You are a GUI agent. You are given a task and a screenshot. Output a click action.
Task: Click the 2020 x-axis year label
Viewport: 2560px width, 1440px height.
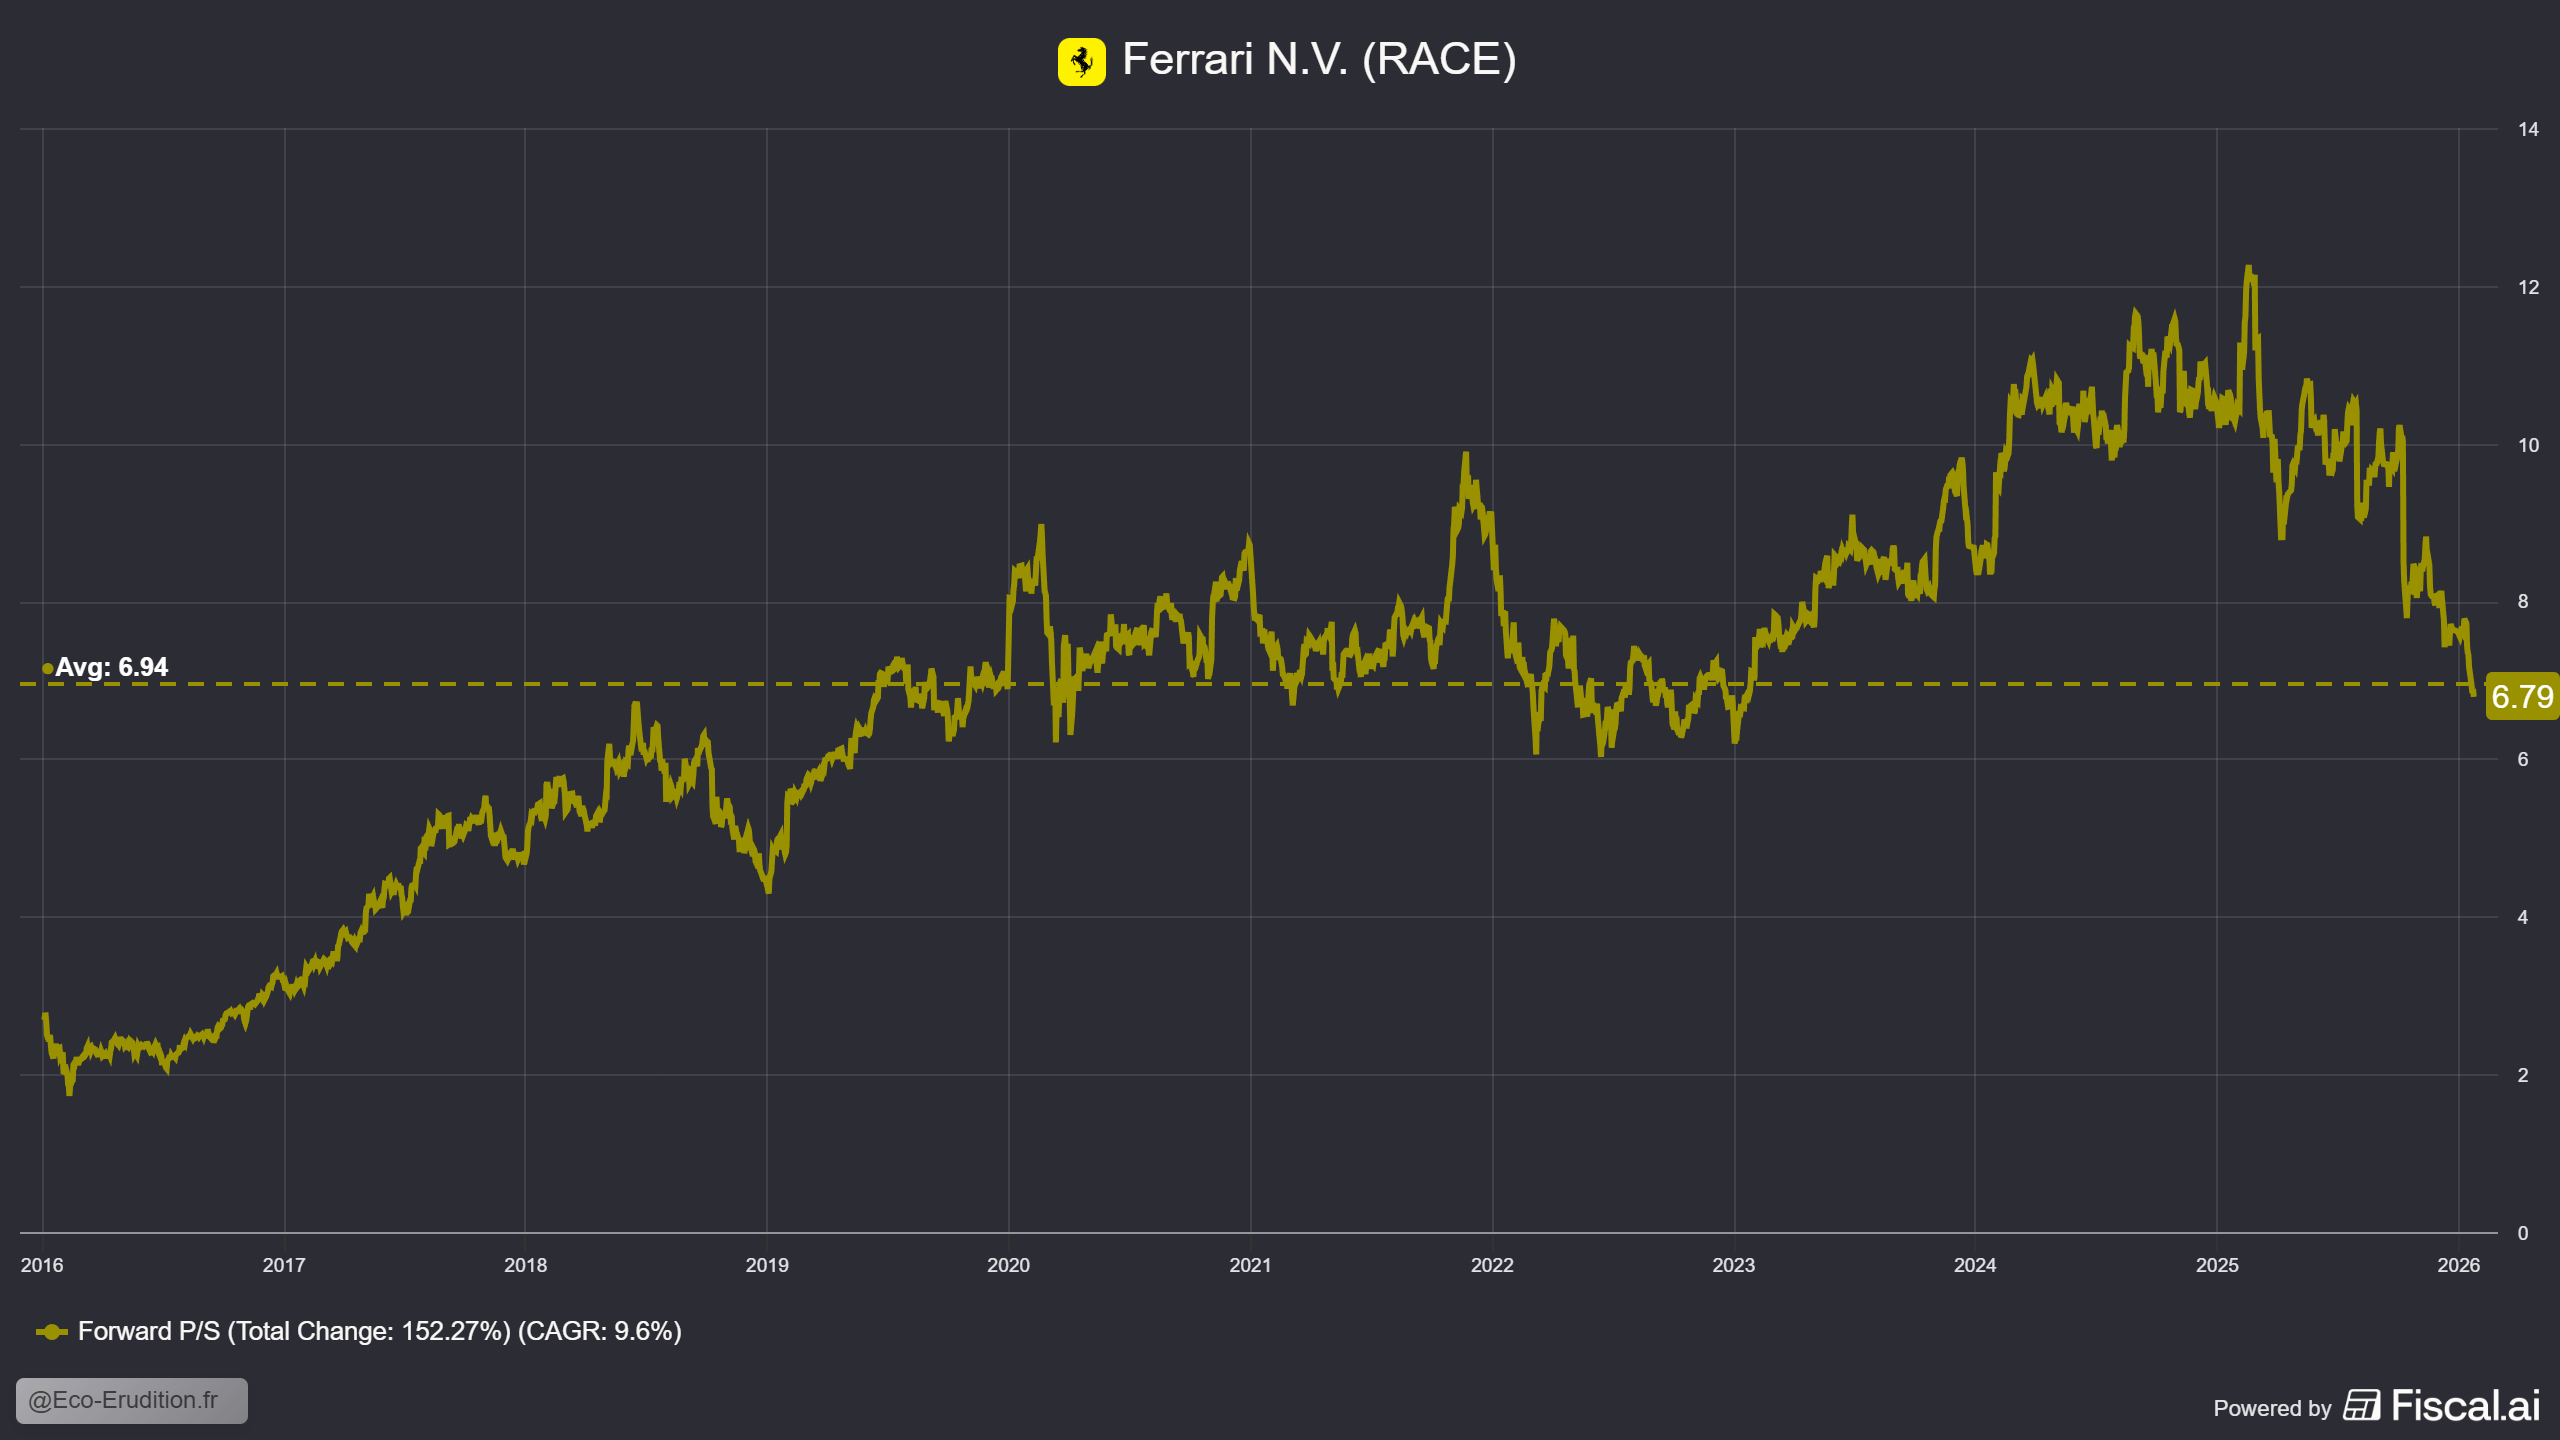click(1008, 1265)
